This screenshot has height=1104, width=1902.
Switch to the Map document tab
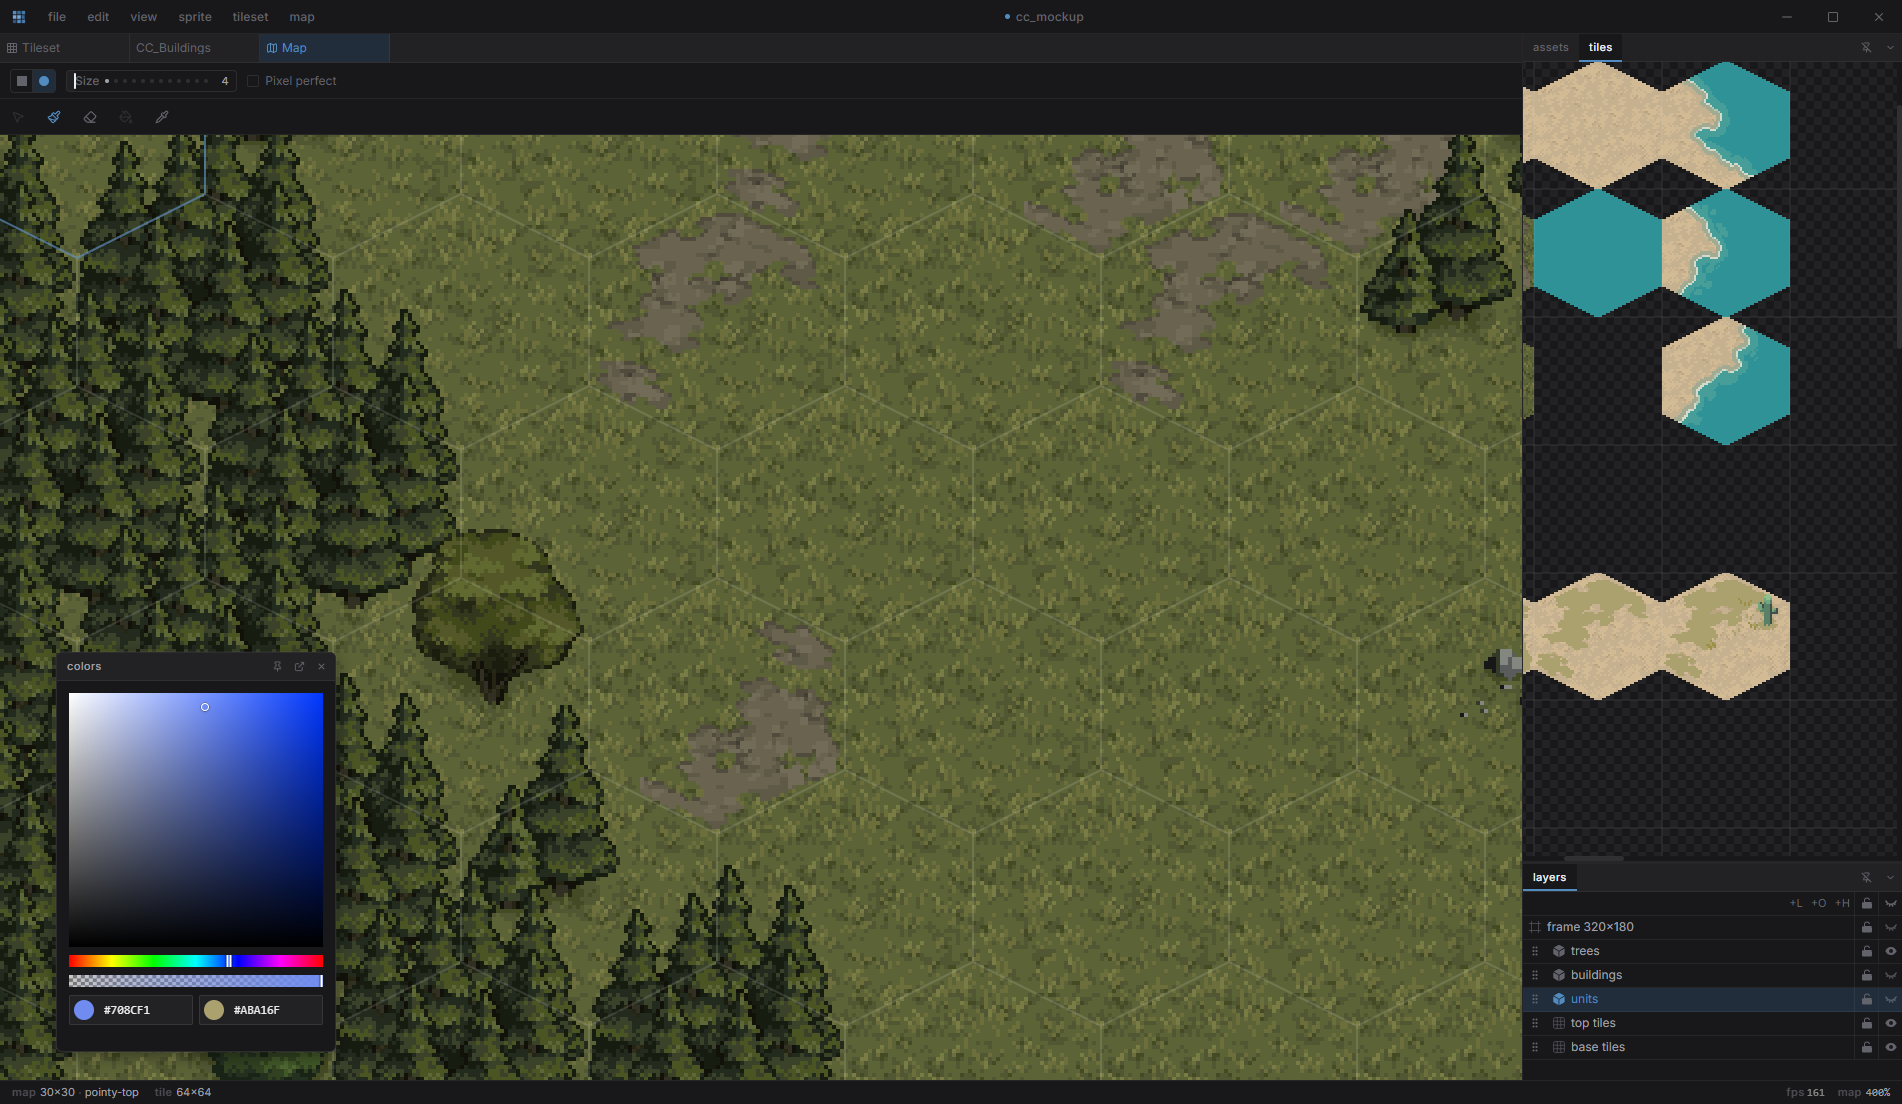click(x=324, y=48)
